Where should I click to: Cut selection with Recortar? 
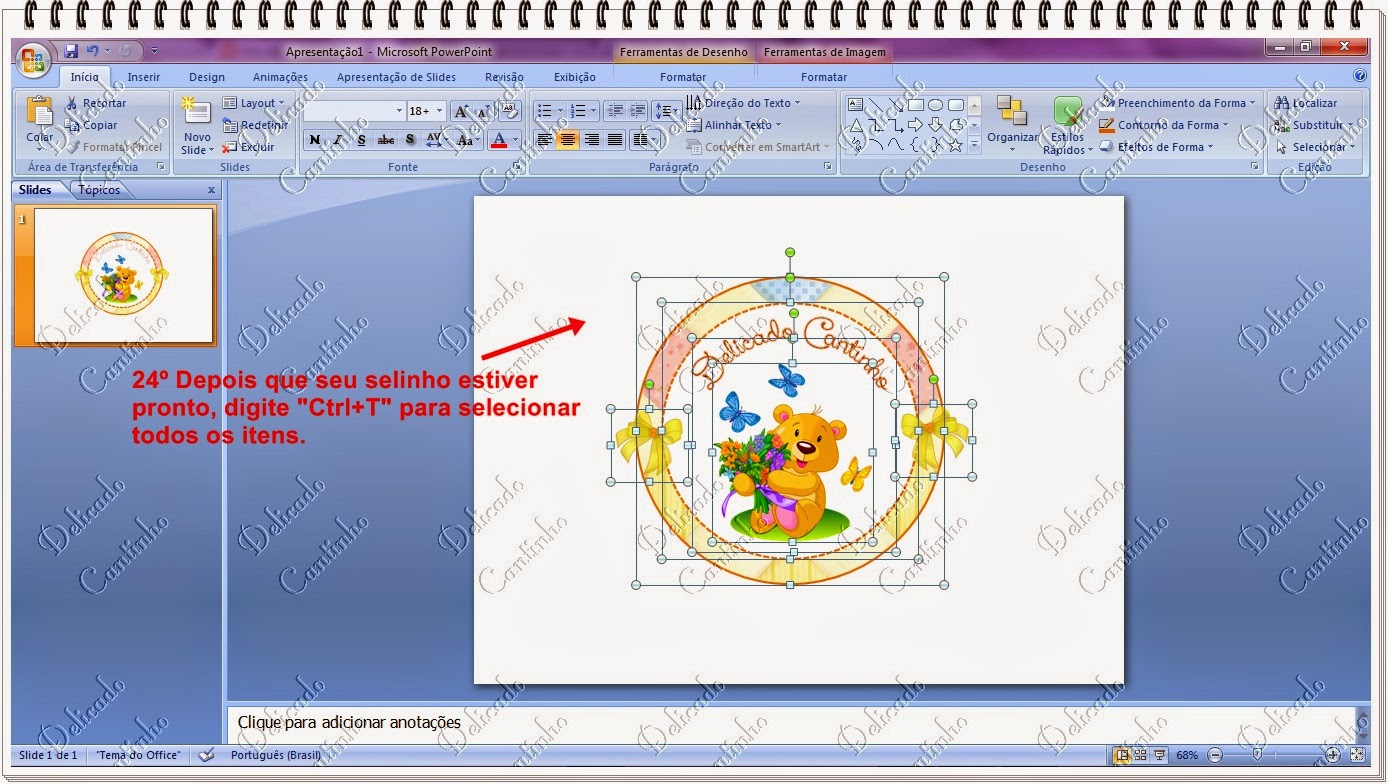pyautogui.click(x=96, y=103)
